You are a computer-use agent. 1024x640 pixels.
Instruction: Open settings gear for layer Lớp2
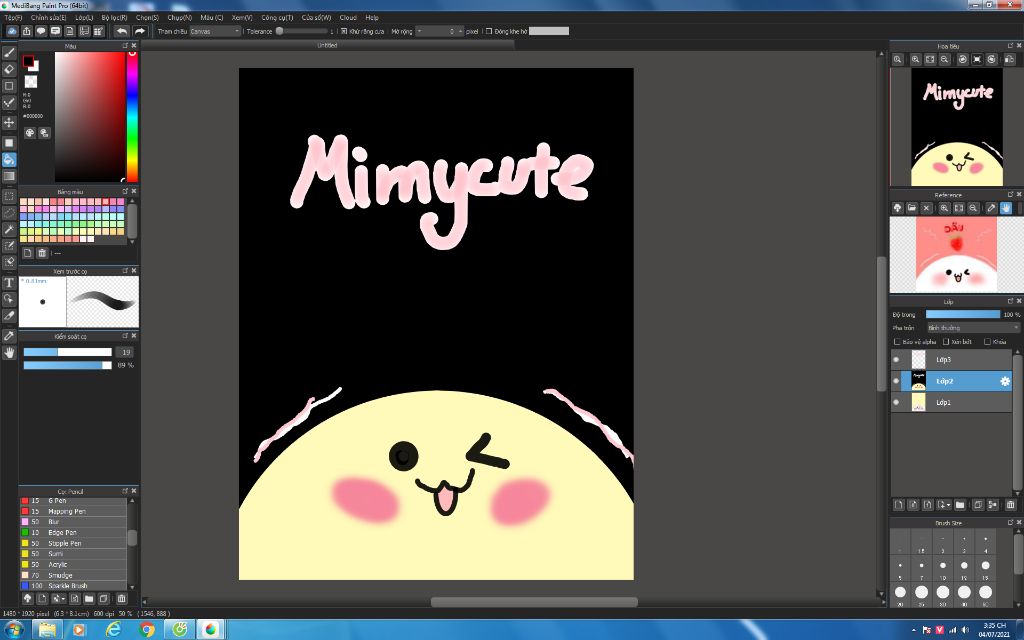1005,381
